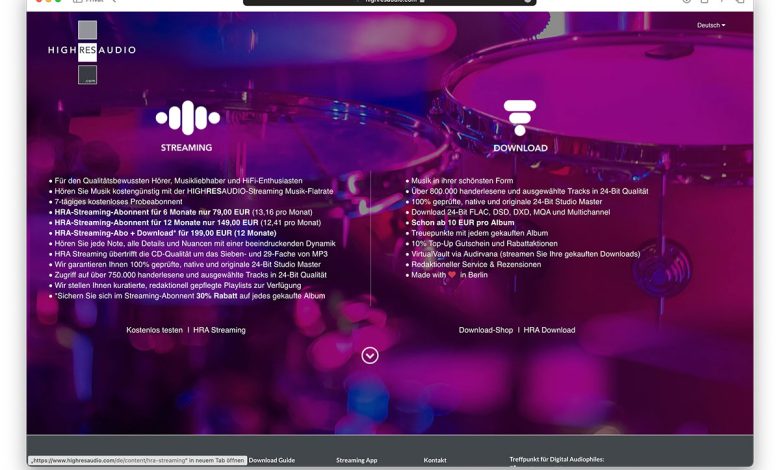The image size is (780, 470).
Task: Click the line '7-tägiges kostenloses Probeabonnent'
Action: tap(118, 201)
